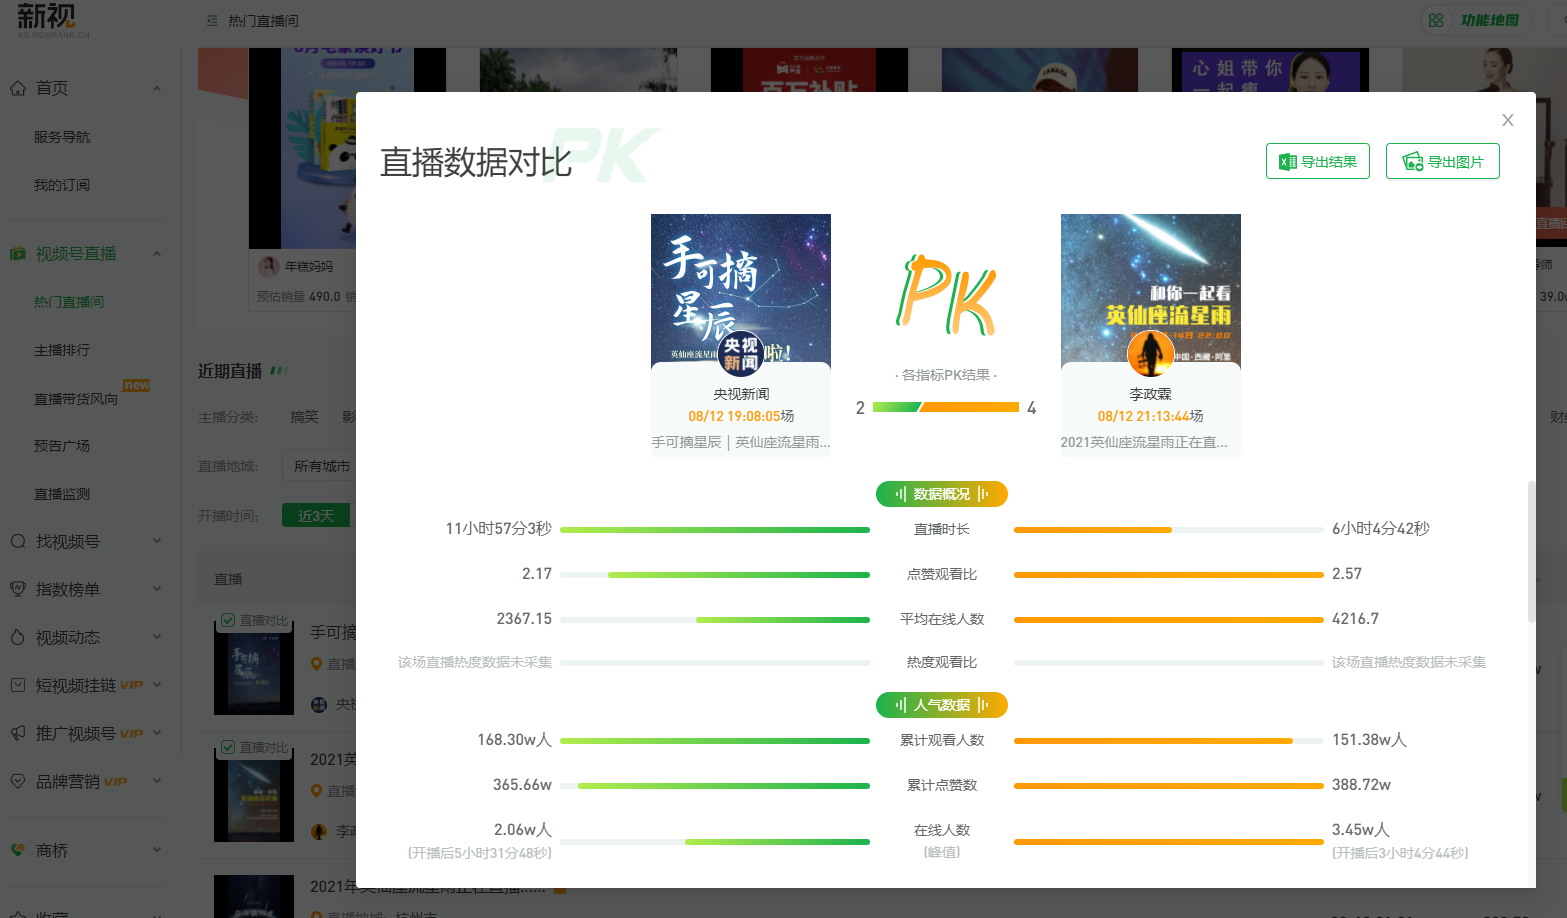Click the 功能地图 grid icon
This screenshot has height=918, width=1567.
(1436, 20)
